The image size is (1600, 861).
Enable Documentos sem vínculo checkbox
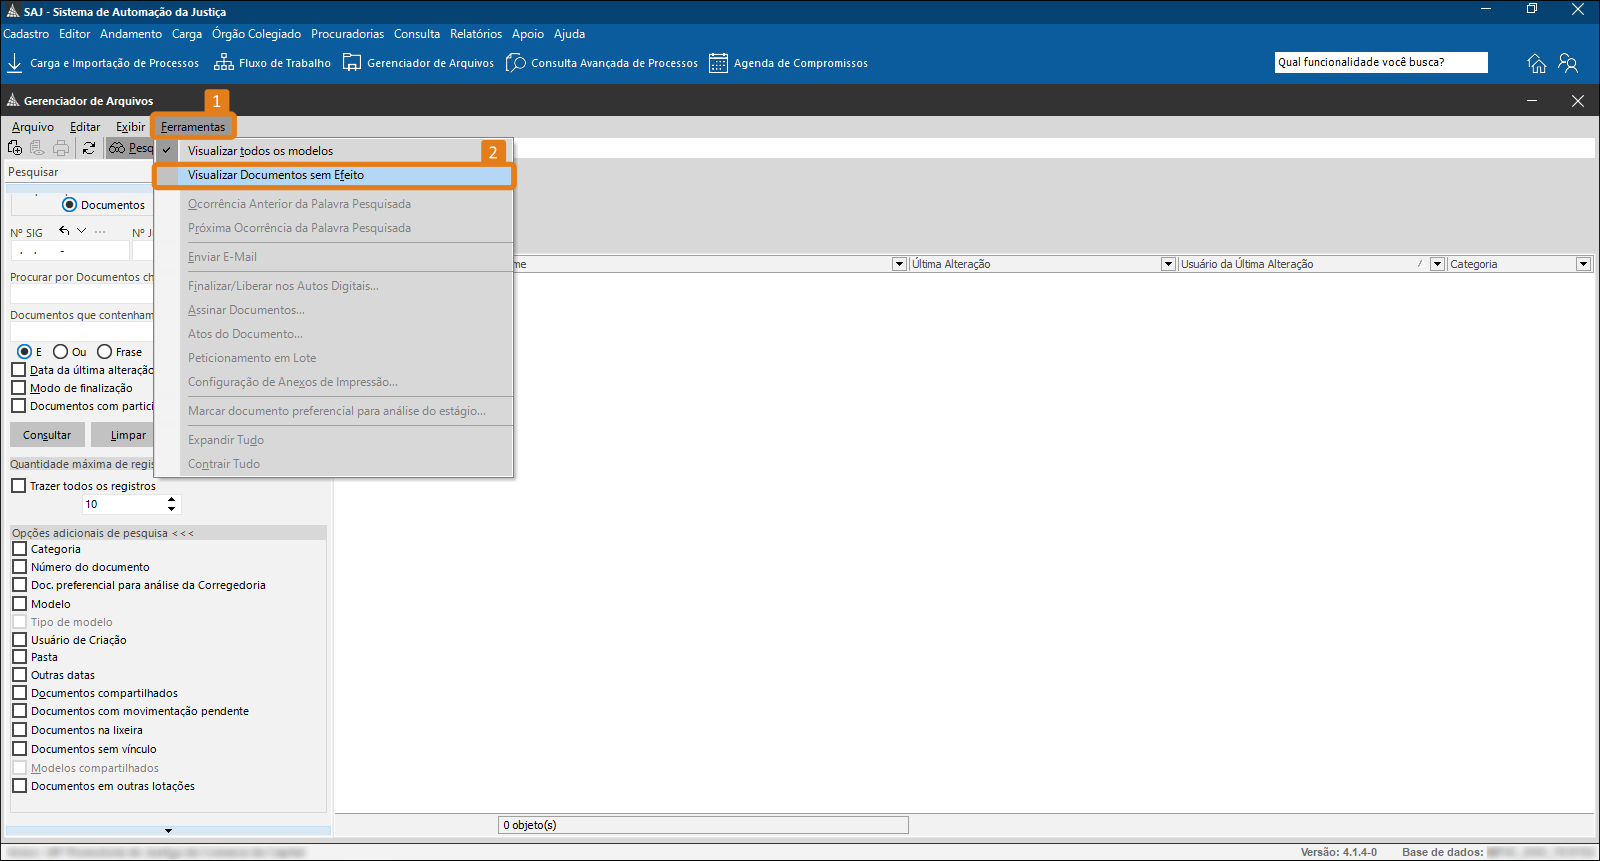(19, 749)
